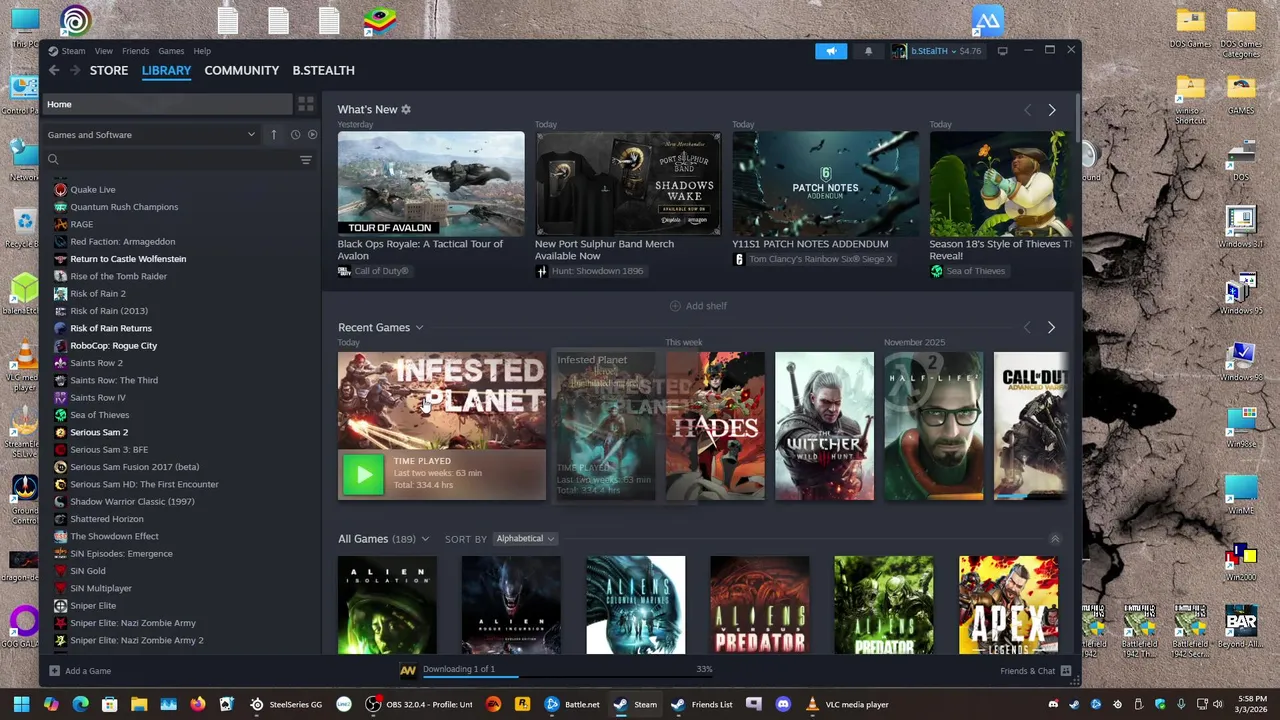1280x720 pixels.
Task: Open Windows Start menu
Action: (21, 704)
